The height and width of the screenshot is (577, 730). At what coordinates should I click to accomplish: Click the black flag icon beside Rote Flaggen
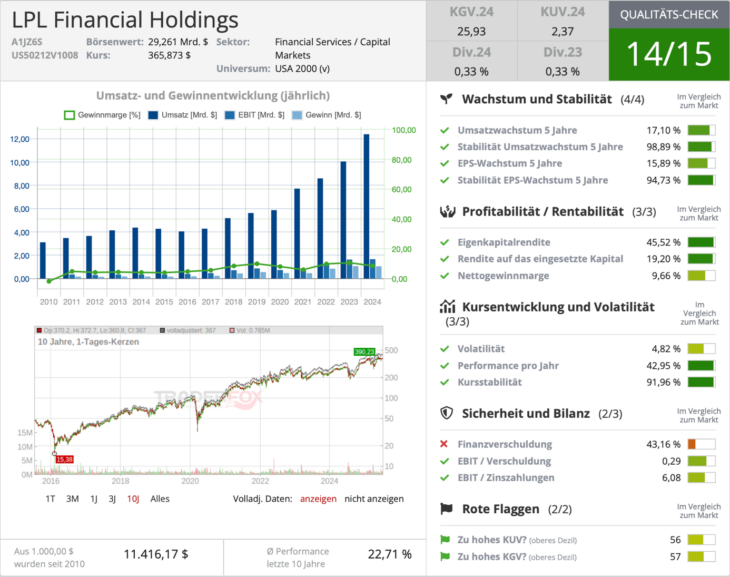446,509
